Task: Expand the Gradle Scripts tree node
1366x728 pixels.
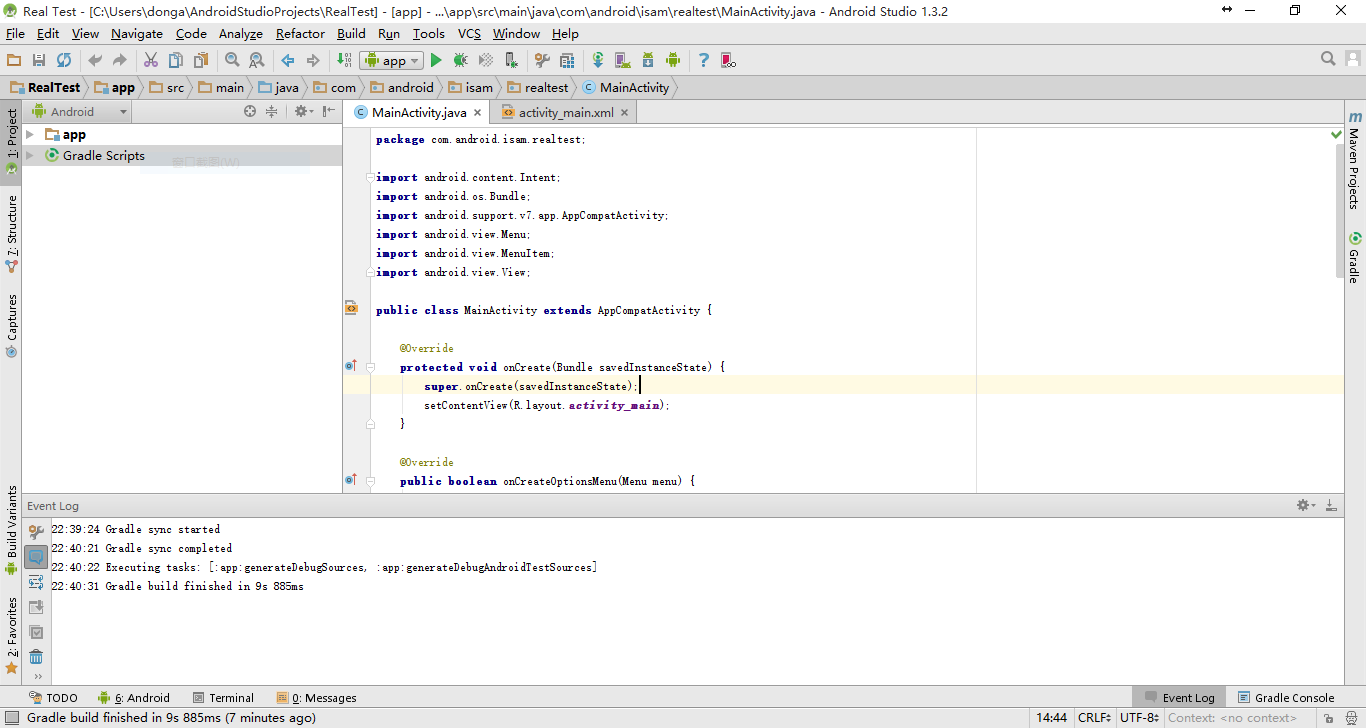Action: tap(30, 156)
